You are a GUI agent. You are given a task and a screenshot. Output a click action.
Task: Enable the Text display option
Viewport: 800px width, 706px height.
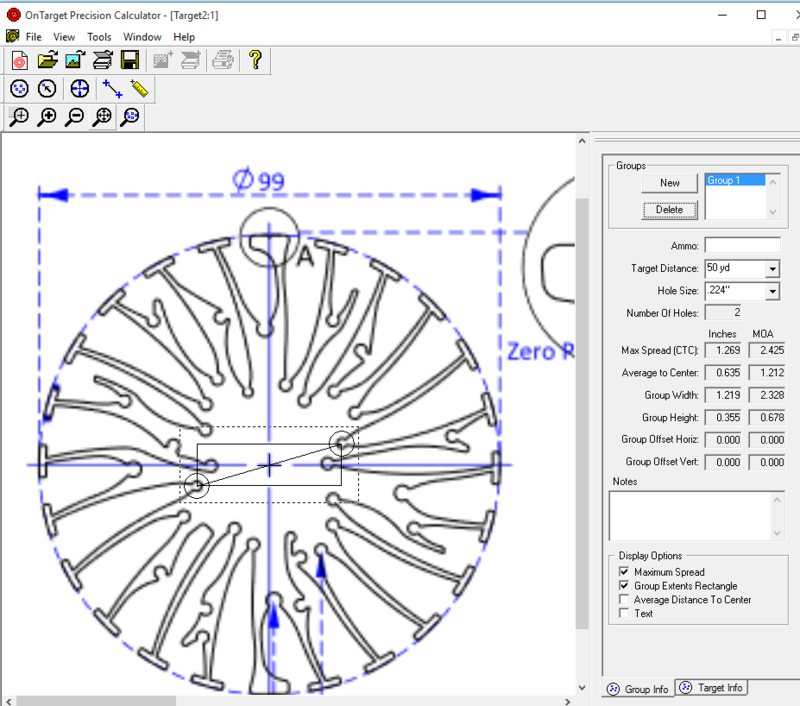[623, 613]
